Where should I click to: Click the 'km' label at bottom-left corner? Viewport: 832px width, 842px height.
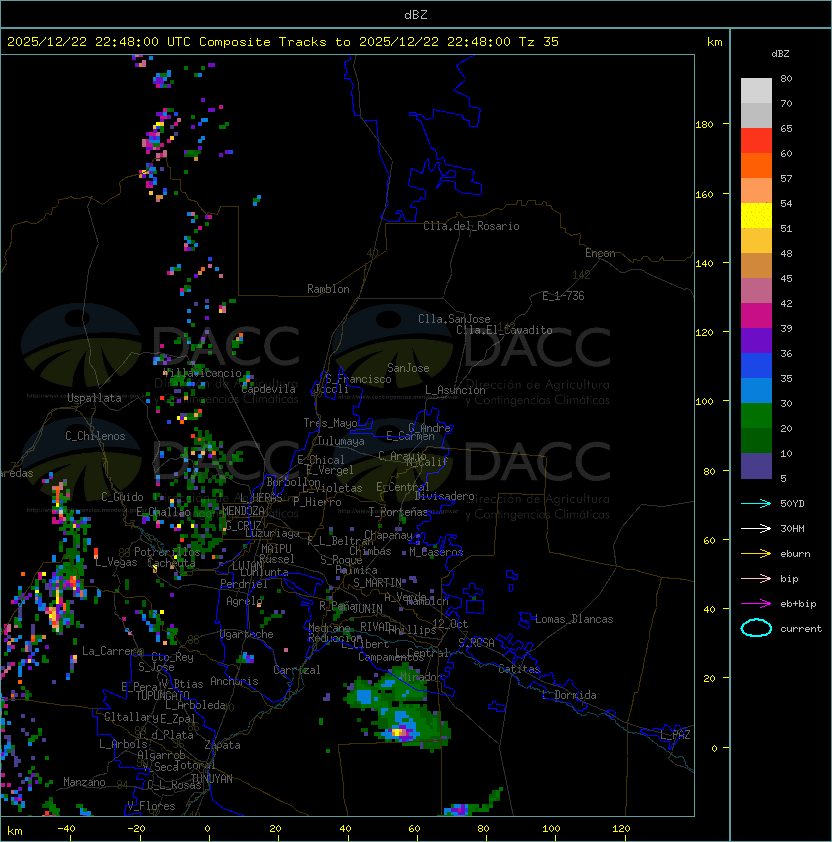tap(15, 831)
